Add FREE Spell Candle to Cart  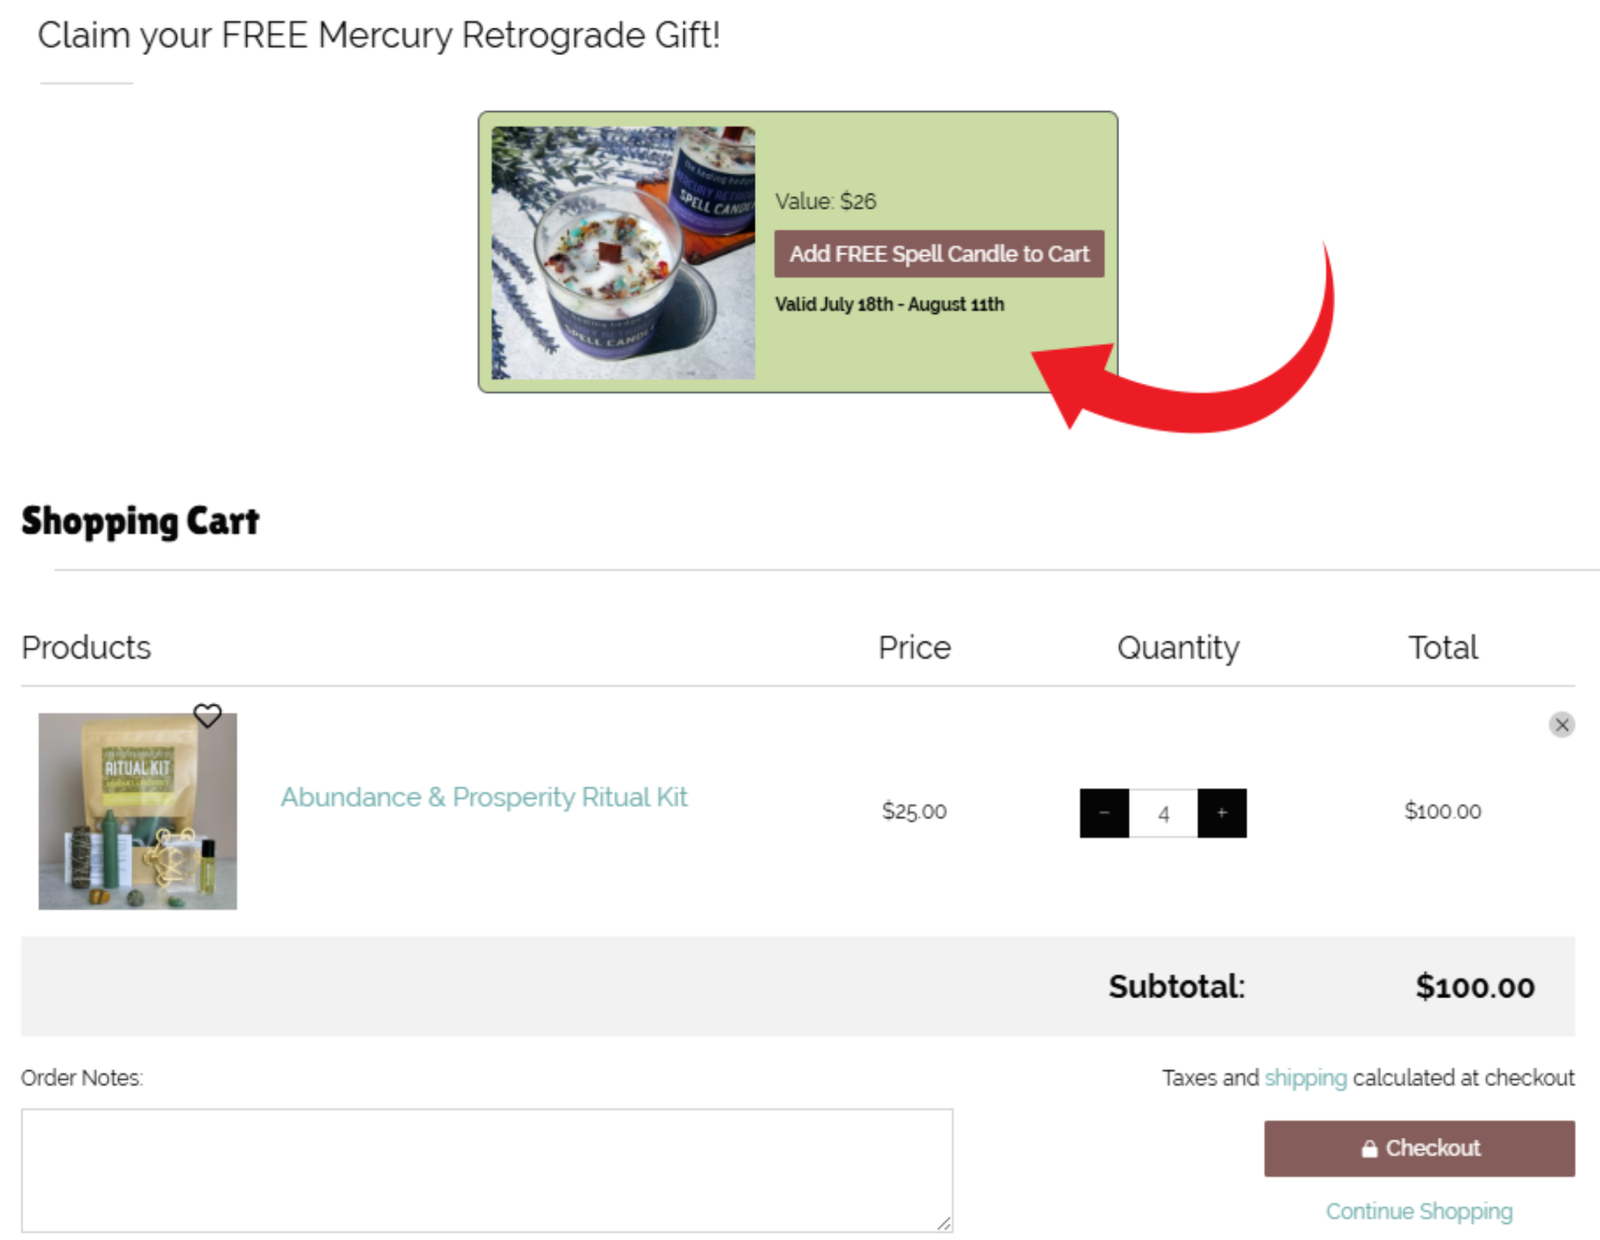click(939, 254)
